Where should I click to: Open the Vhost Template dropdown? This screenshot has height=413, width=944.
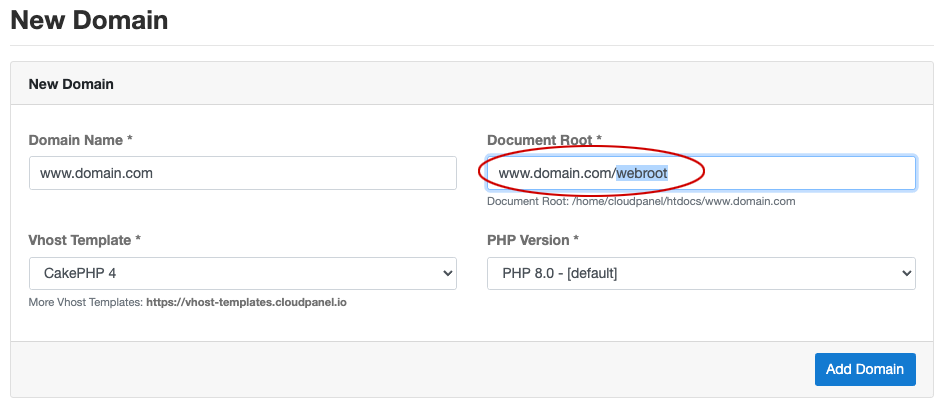[243, 273]
